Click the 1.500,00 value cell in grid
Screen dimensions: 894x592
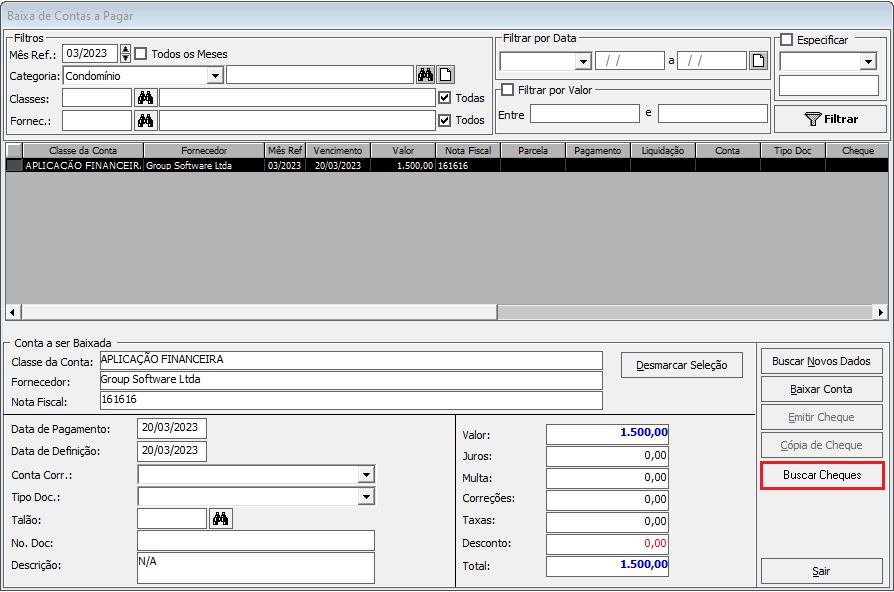[x=403, y=165]
